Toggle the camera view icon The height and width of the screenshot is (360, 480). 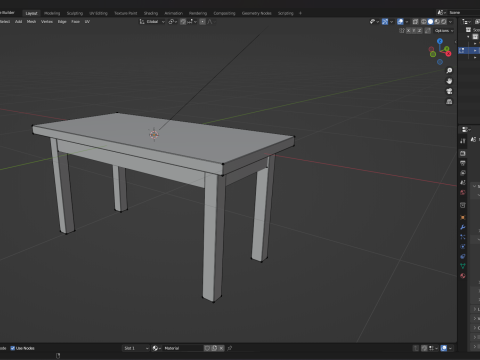pos(449,91)
